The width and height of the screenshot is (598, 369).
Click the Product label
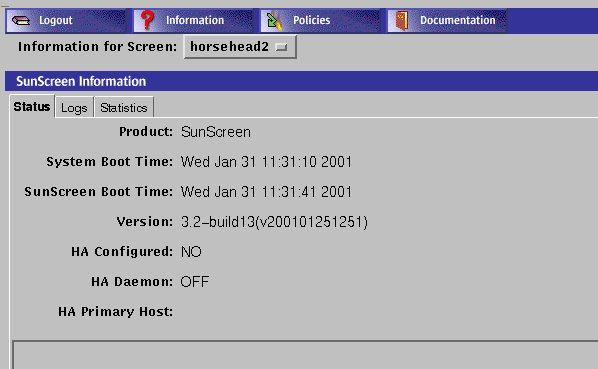(x=146, y=132)
